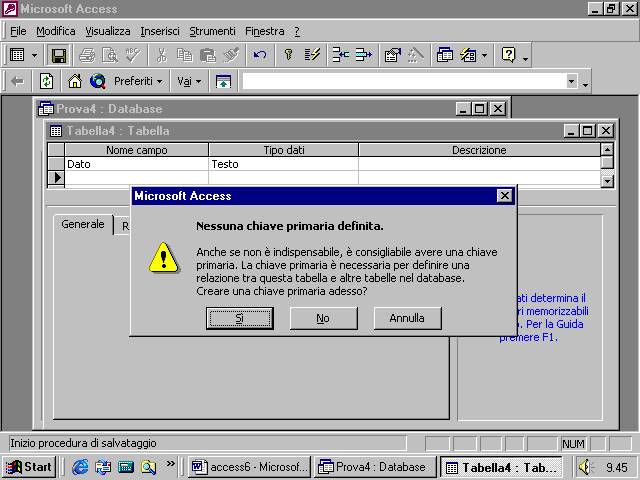
Task: Click the Format Painter brush icon
Action: tap(231, 55)
